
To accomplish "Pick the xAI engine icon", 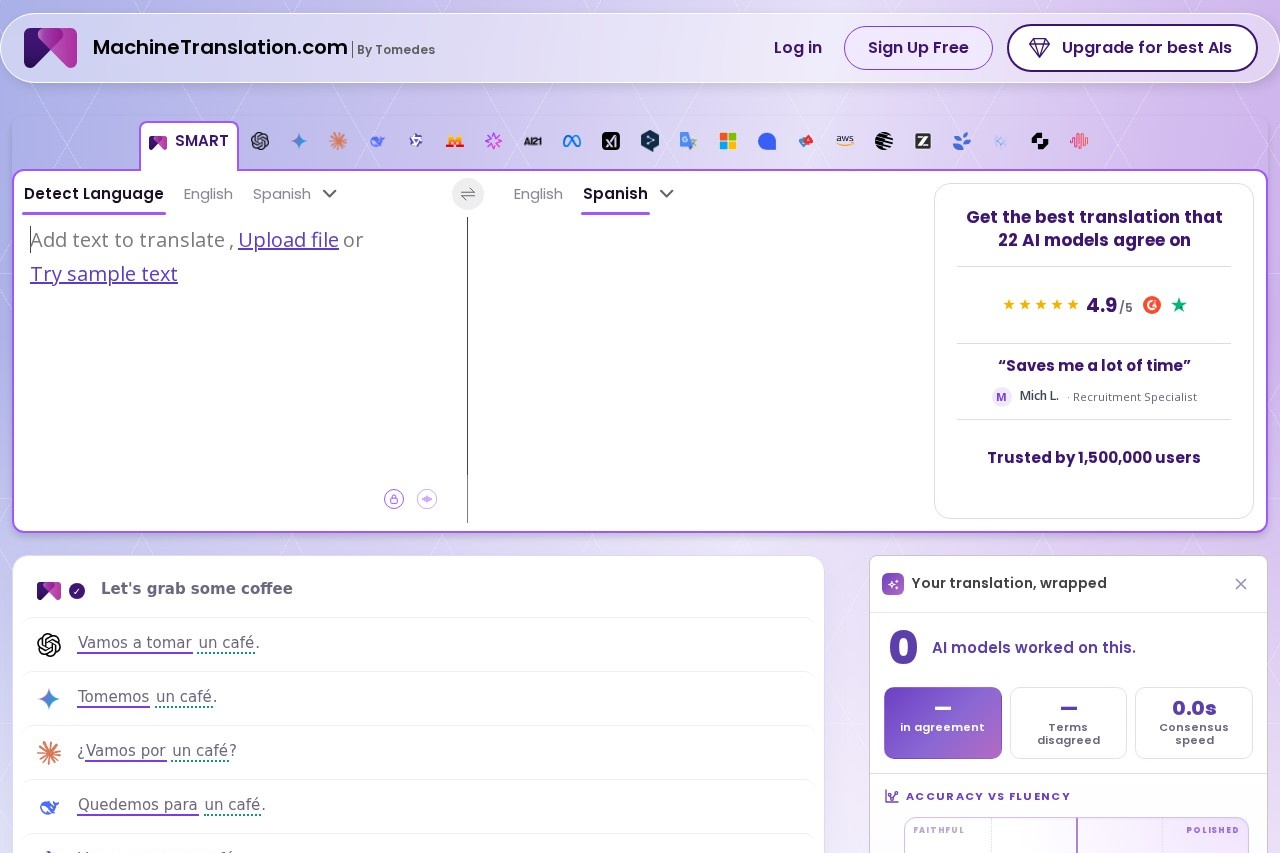I will coord(611,141).
